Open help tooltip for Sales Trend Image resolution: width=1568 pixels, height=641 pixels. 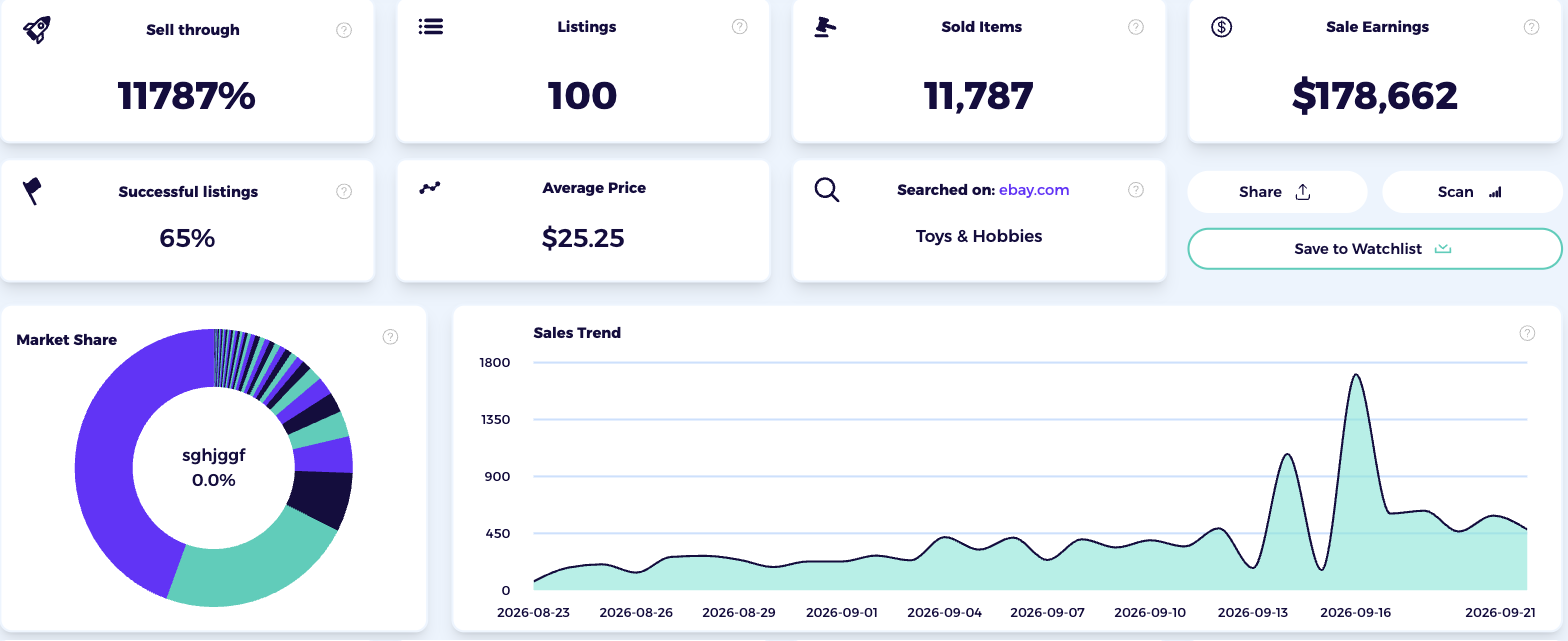click(1527, 333)
